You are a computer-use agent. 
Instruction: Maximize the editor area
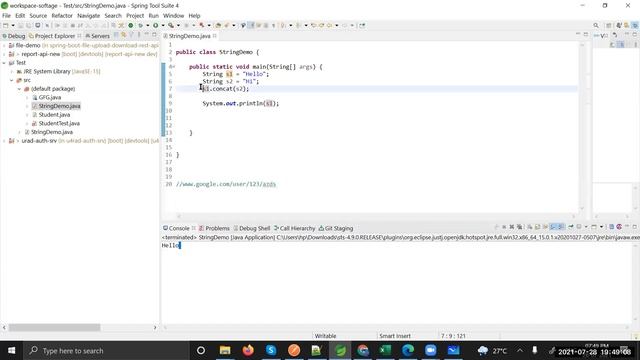(586, 35)
